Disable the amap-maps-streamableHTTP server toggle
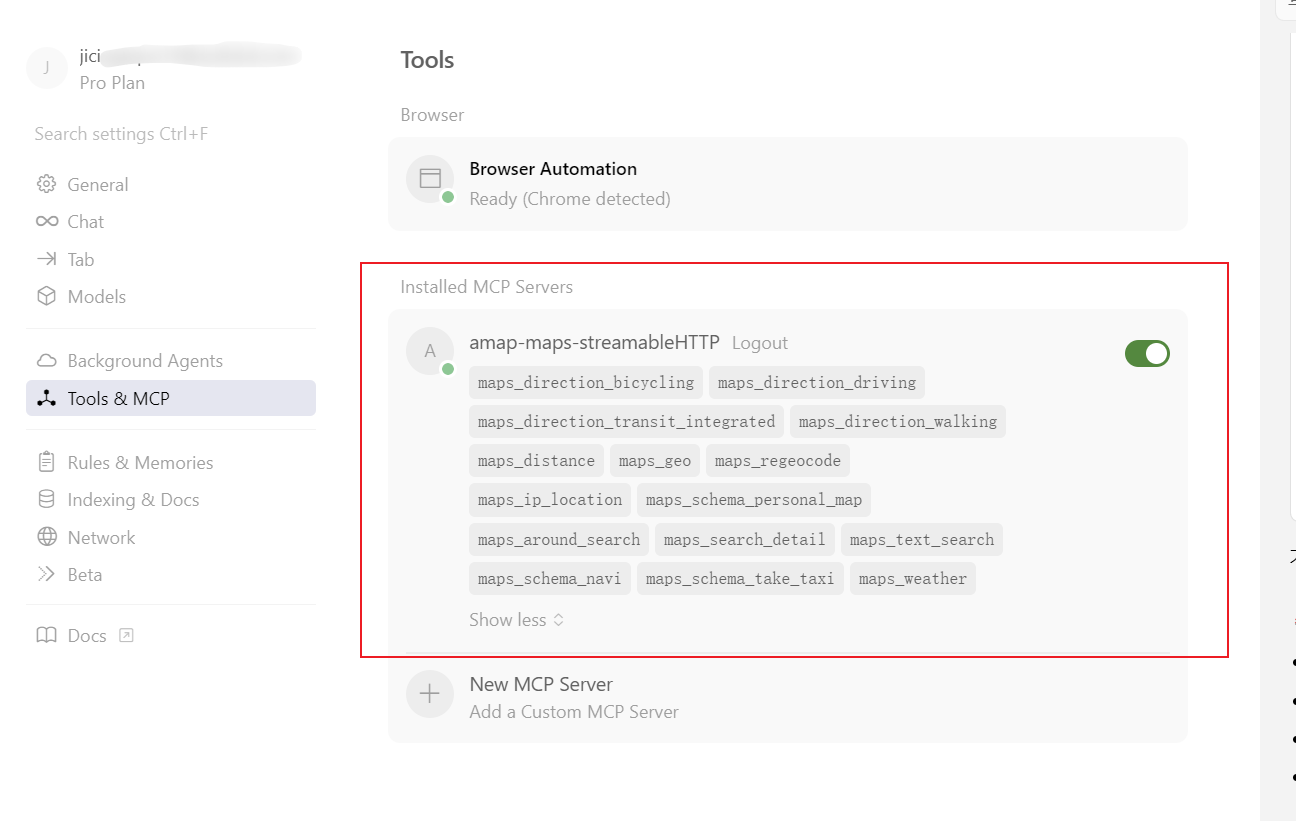The image size is (1296, 821). point(1147,353)
